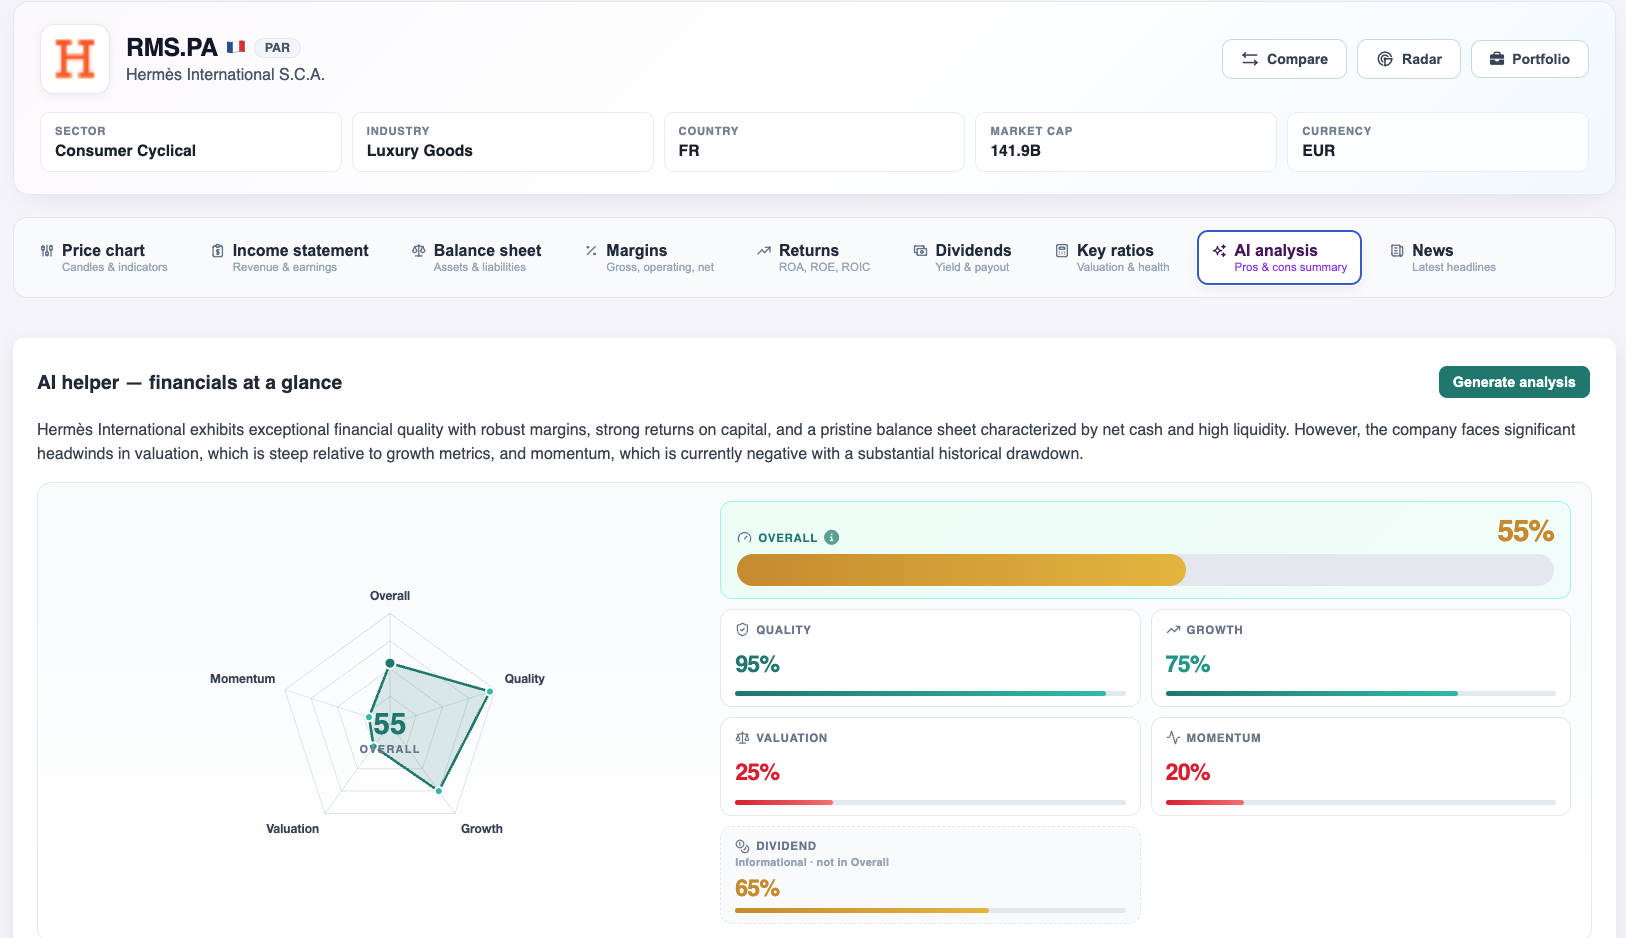Click the Hermès H company logo
The width and height of the screenshot is (1626, 938).
(x=75, y=59)
